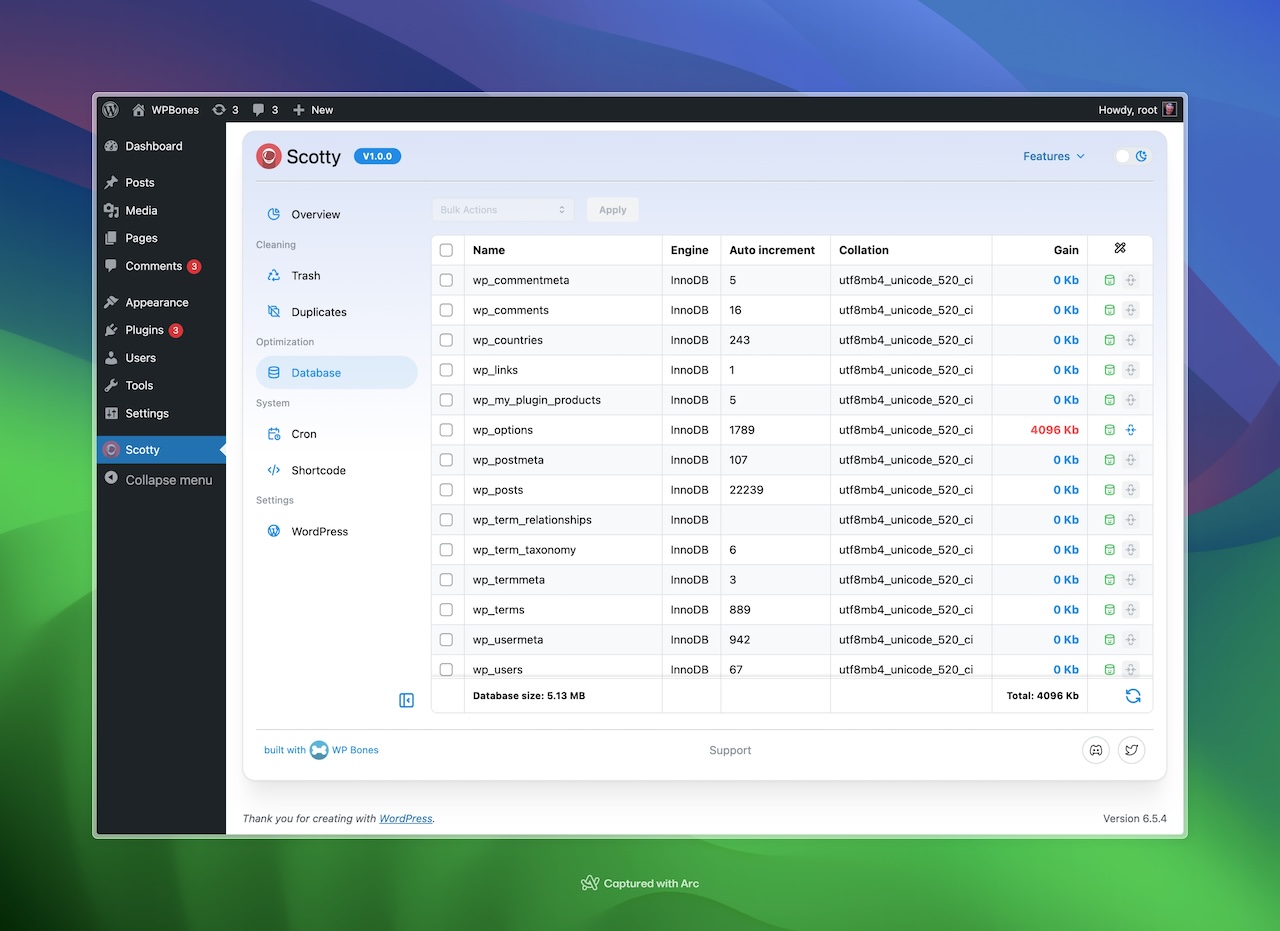Toggle the dark mode switch
1280x931 pixels.
point(1132,156)
